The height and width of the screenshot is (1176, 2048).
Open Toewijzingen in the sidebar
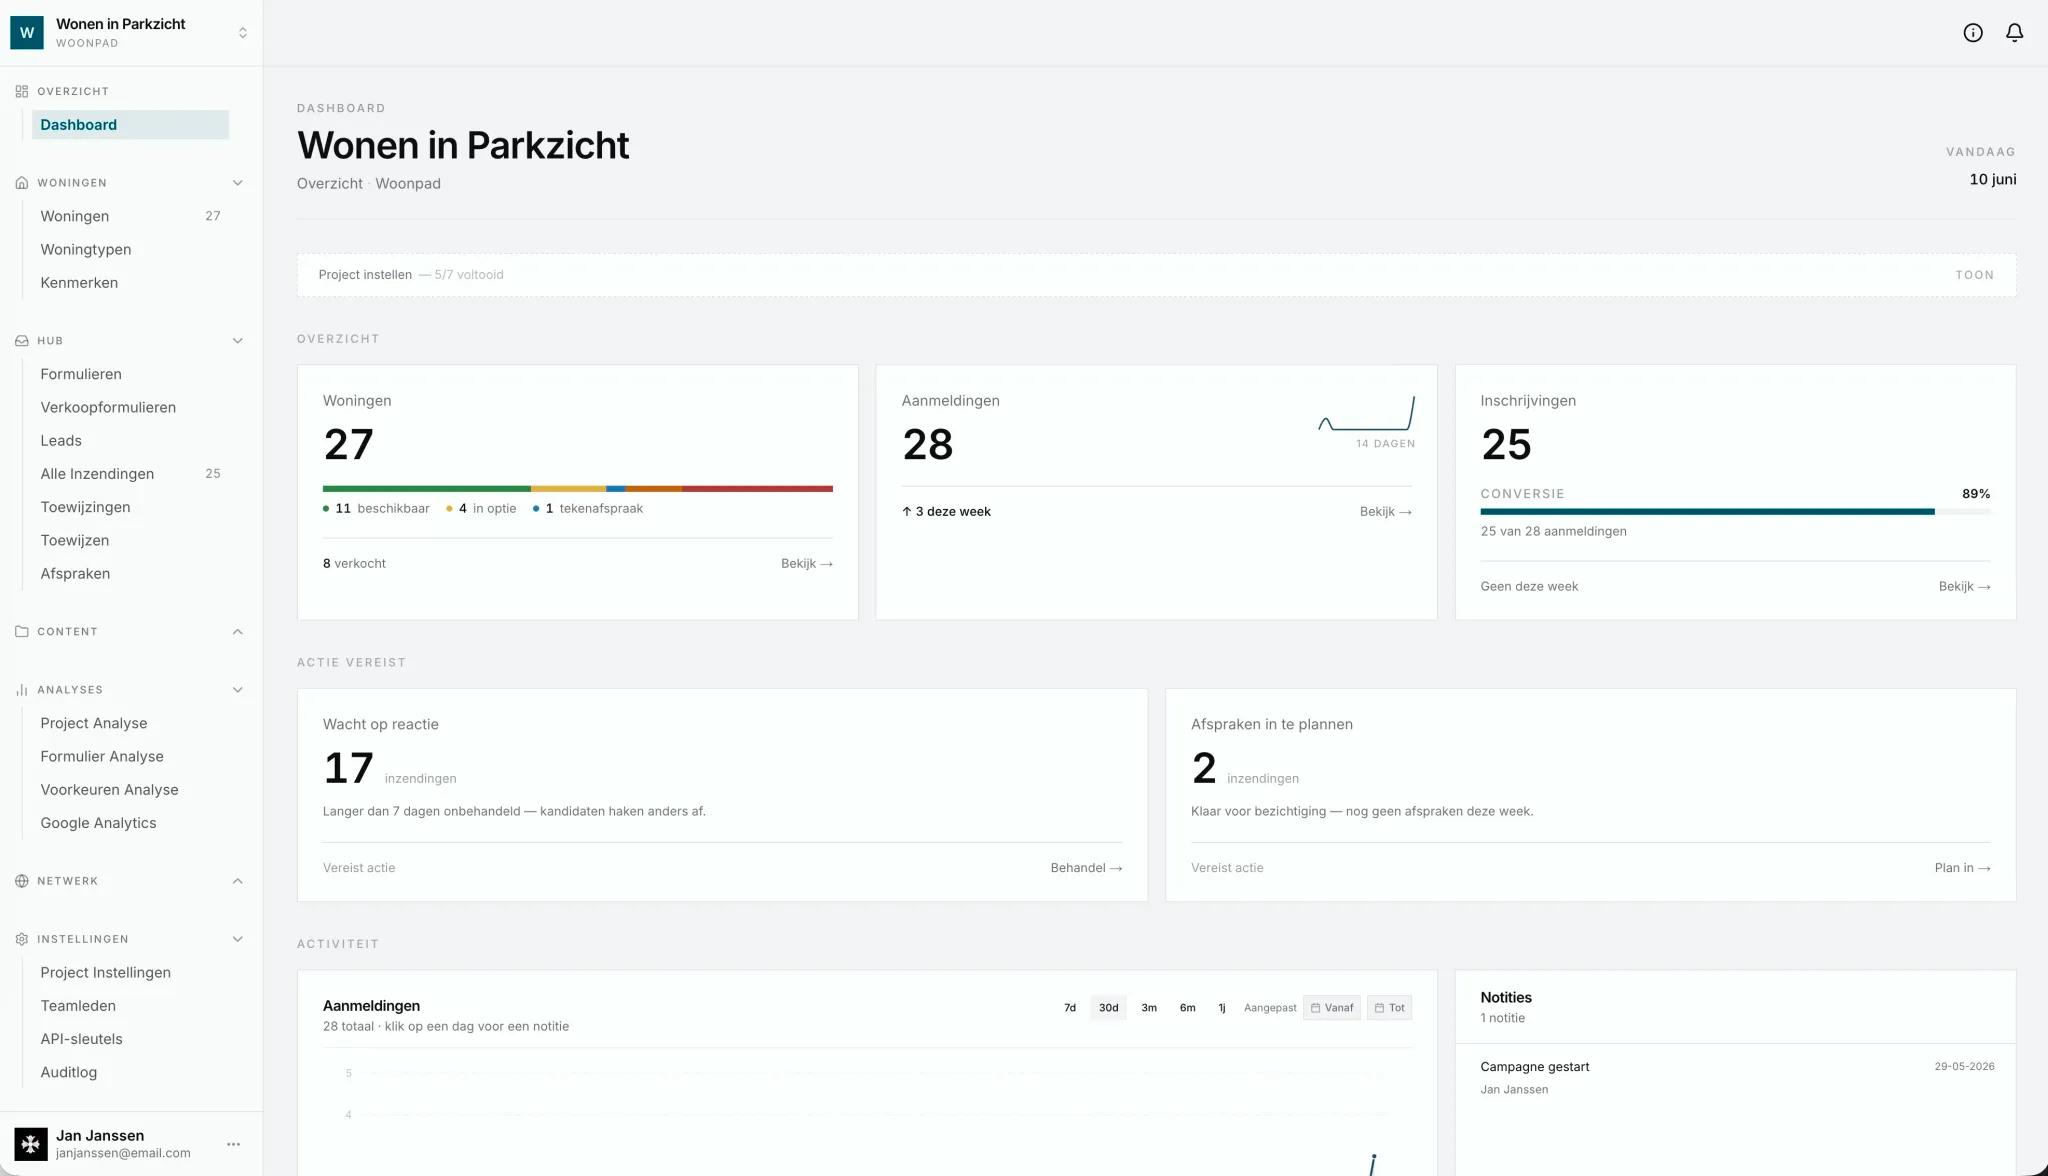click(130, 507)
